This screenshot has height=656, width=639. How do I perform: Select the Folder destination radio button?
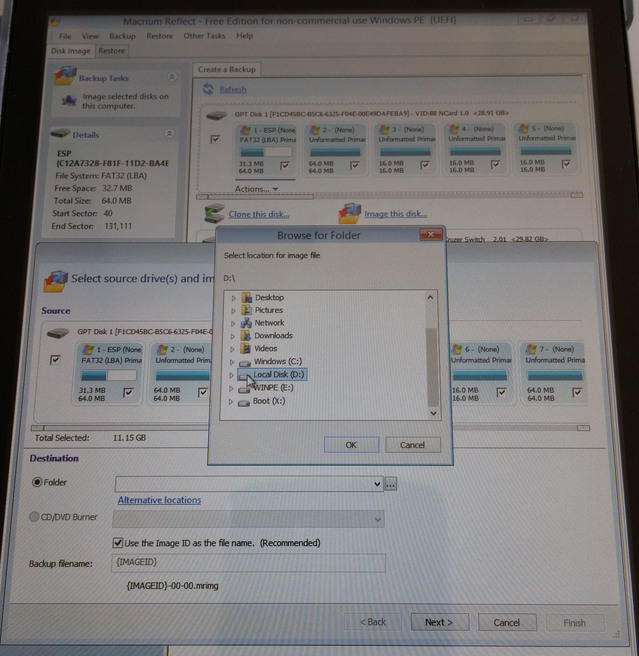tap(37, 482)
